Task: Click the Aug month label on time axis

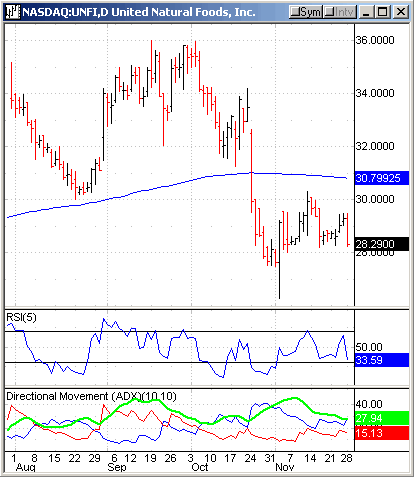Action: pos(25,468)
